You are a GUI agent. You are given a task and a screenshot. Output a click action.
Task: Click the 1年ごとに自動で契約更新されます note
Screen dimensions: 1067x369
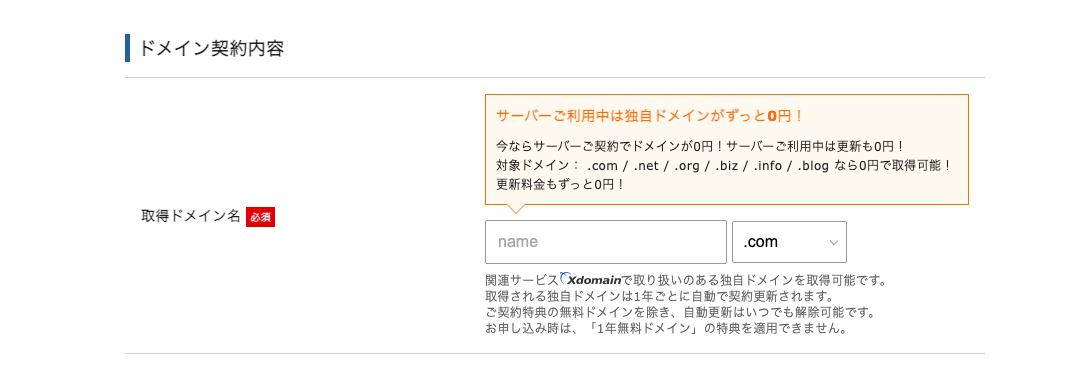coord(659,296)
